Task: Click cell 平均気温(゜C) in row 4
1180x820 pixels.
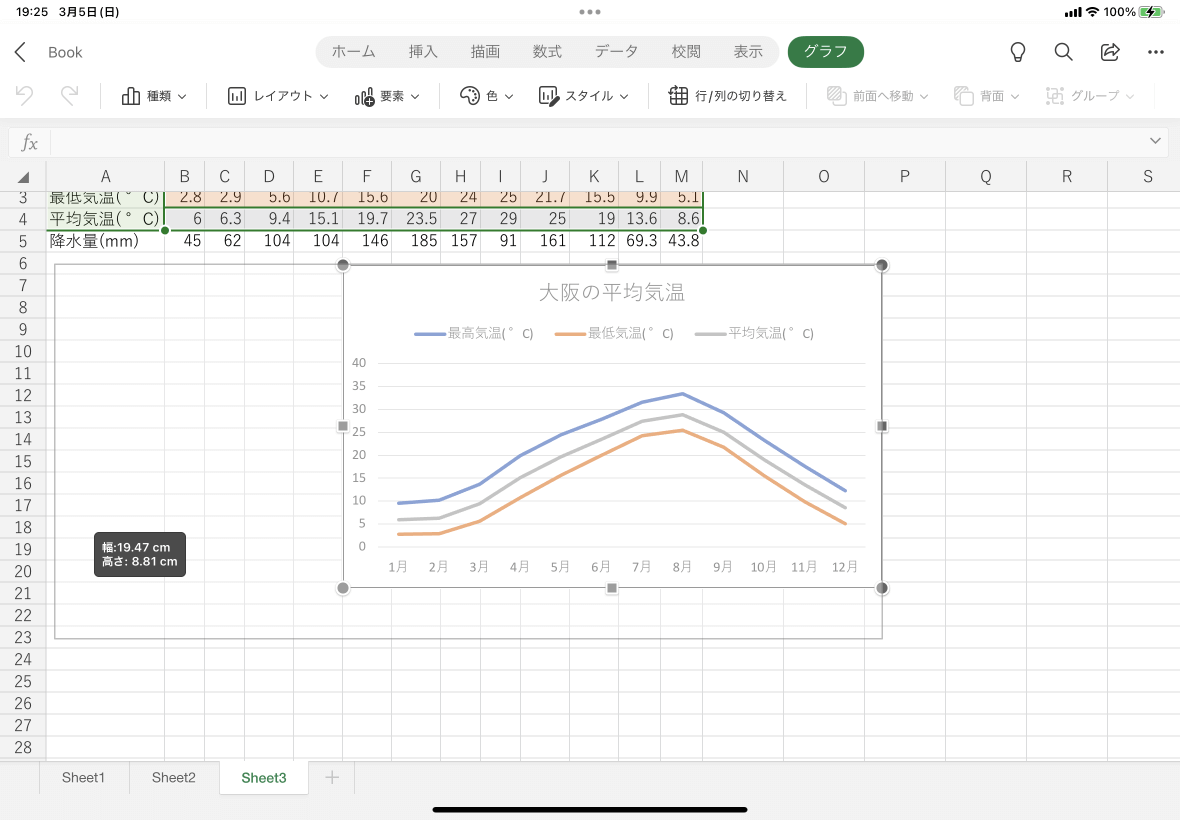Action: pyautogui.click(x=105, y=219)
